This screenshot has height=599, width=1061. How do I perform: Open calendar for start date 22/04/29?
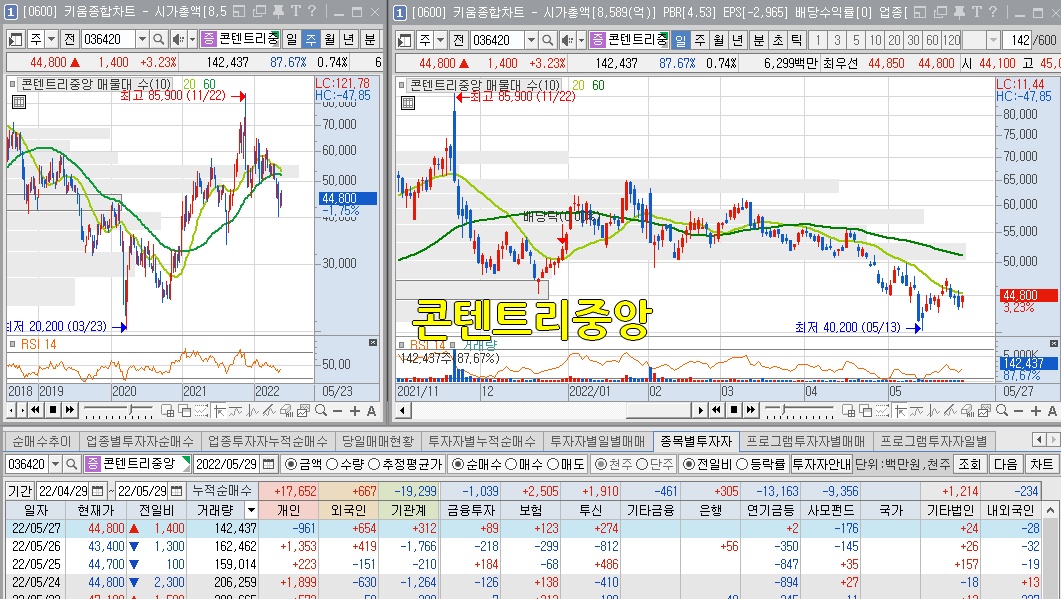tap(97, 491)
